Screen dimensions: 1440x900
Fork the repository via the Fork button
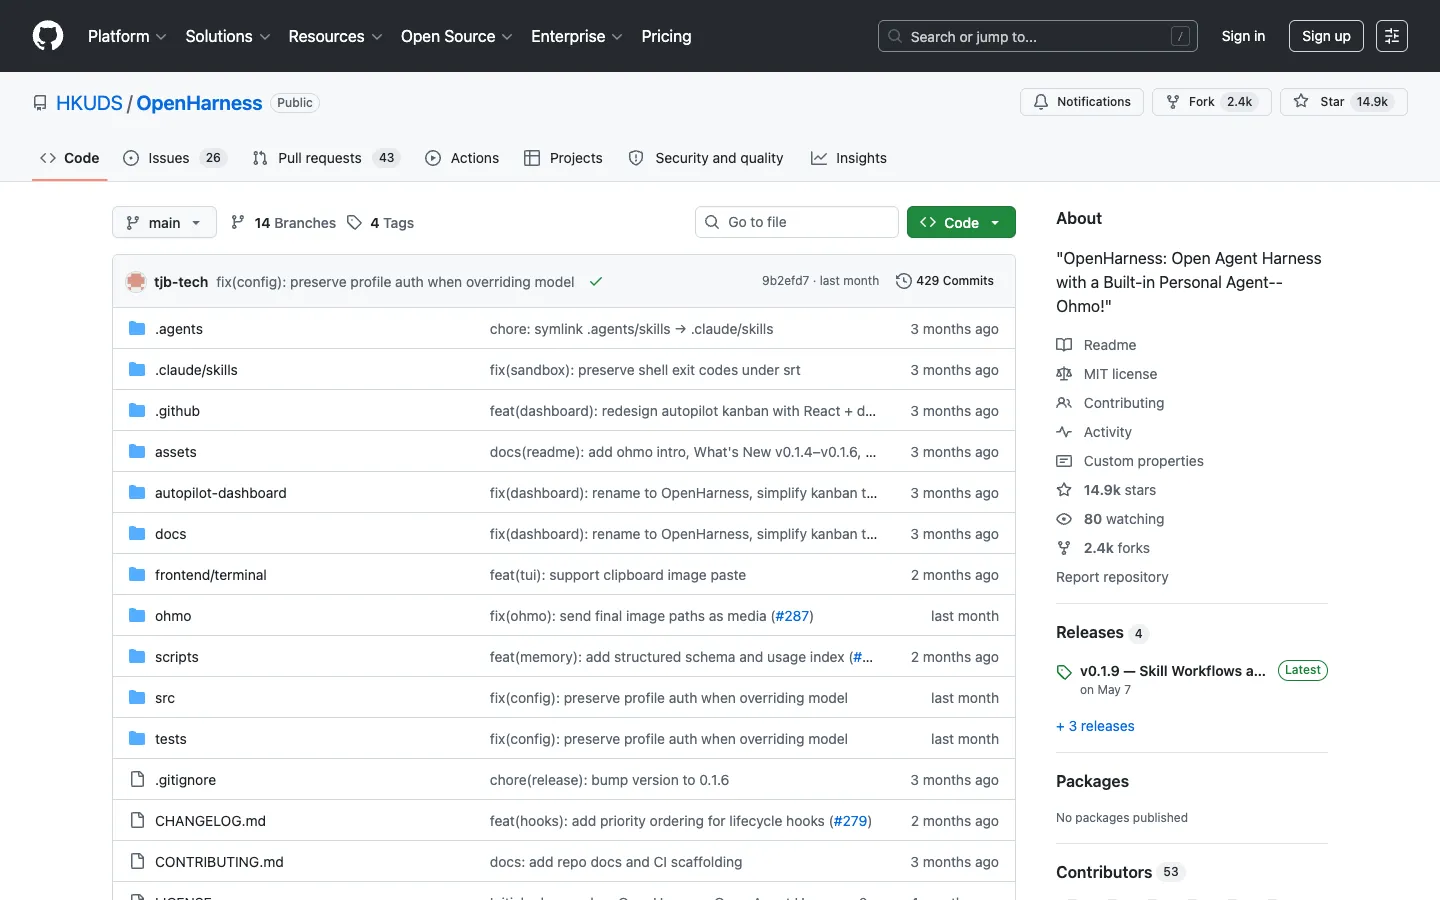(1211, 102)
